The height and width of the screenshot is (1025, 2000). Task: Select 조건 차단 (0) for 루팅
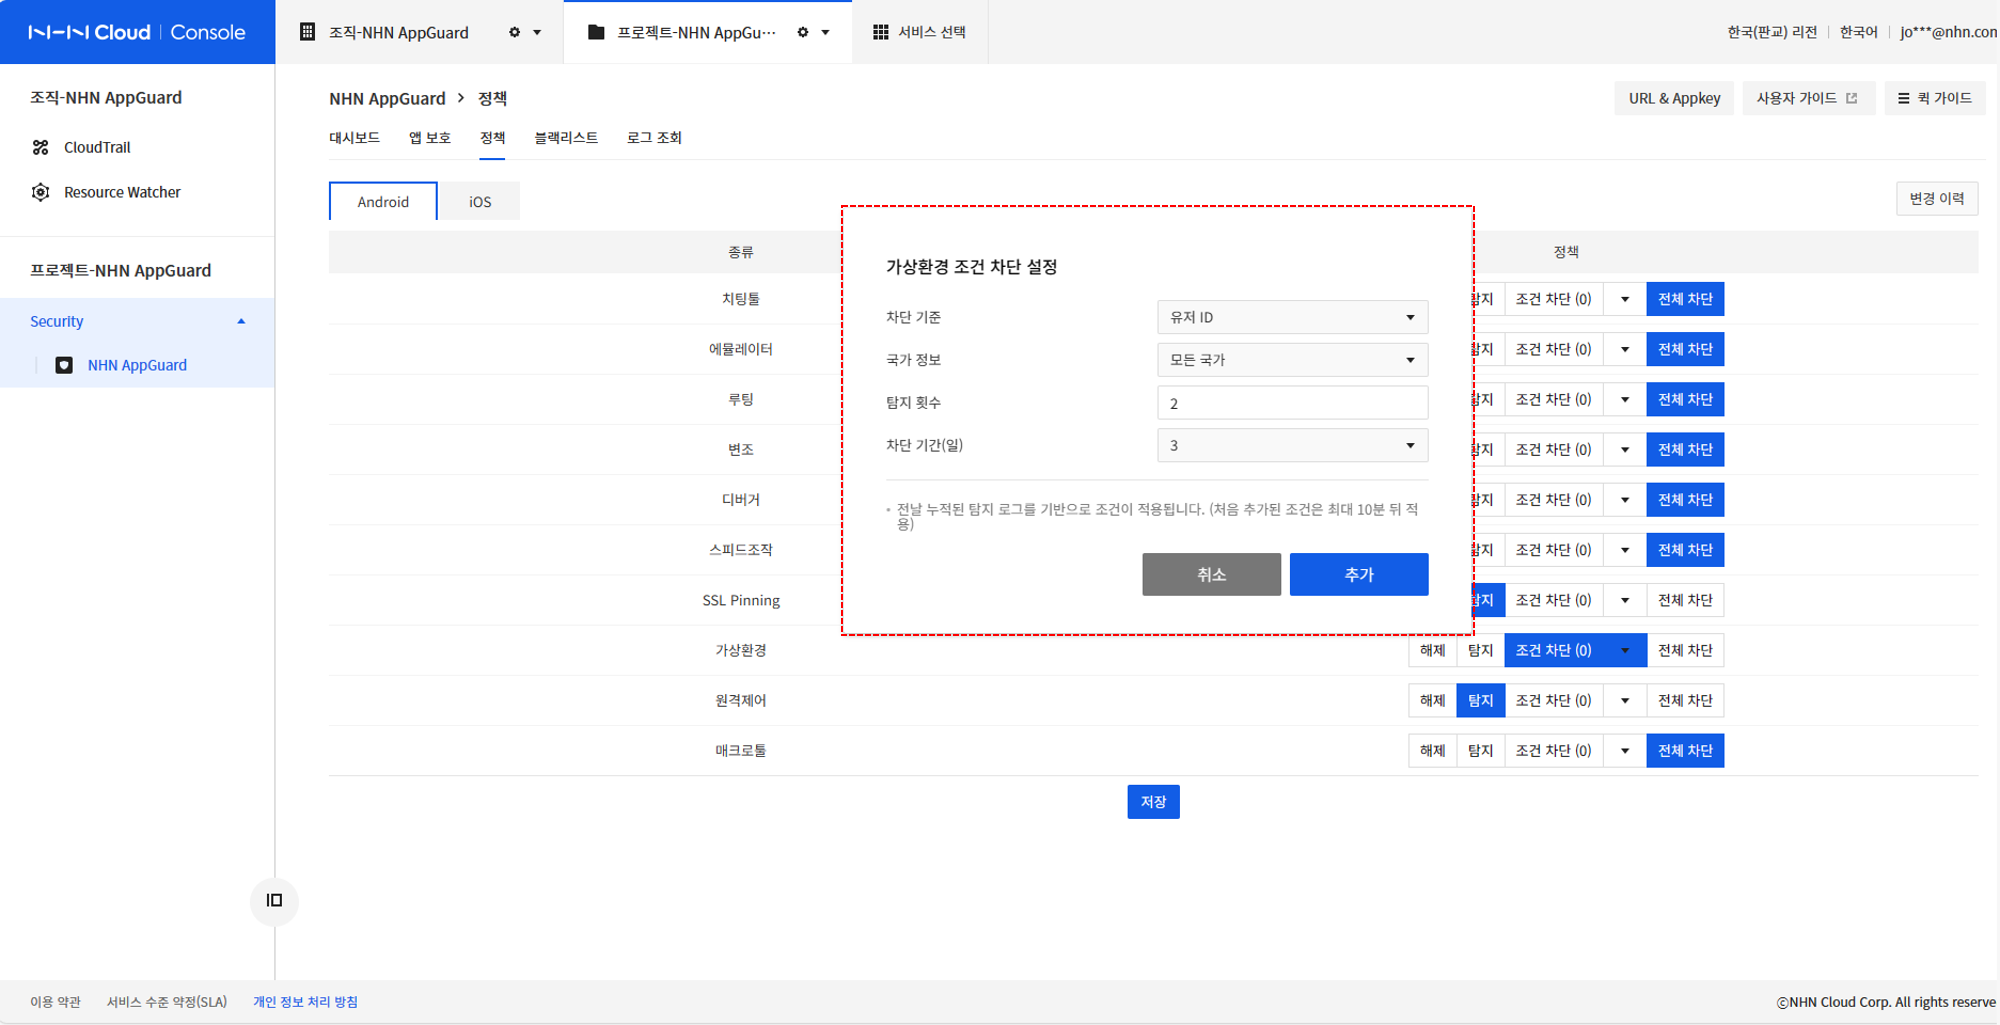click(1553, 399)
